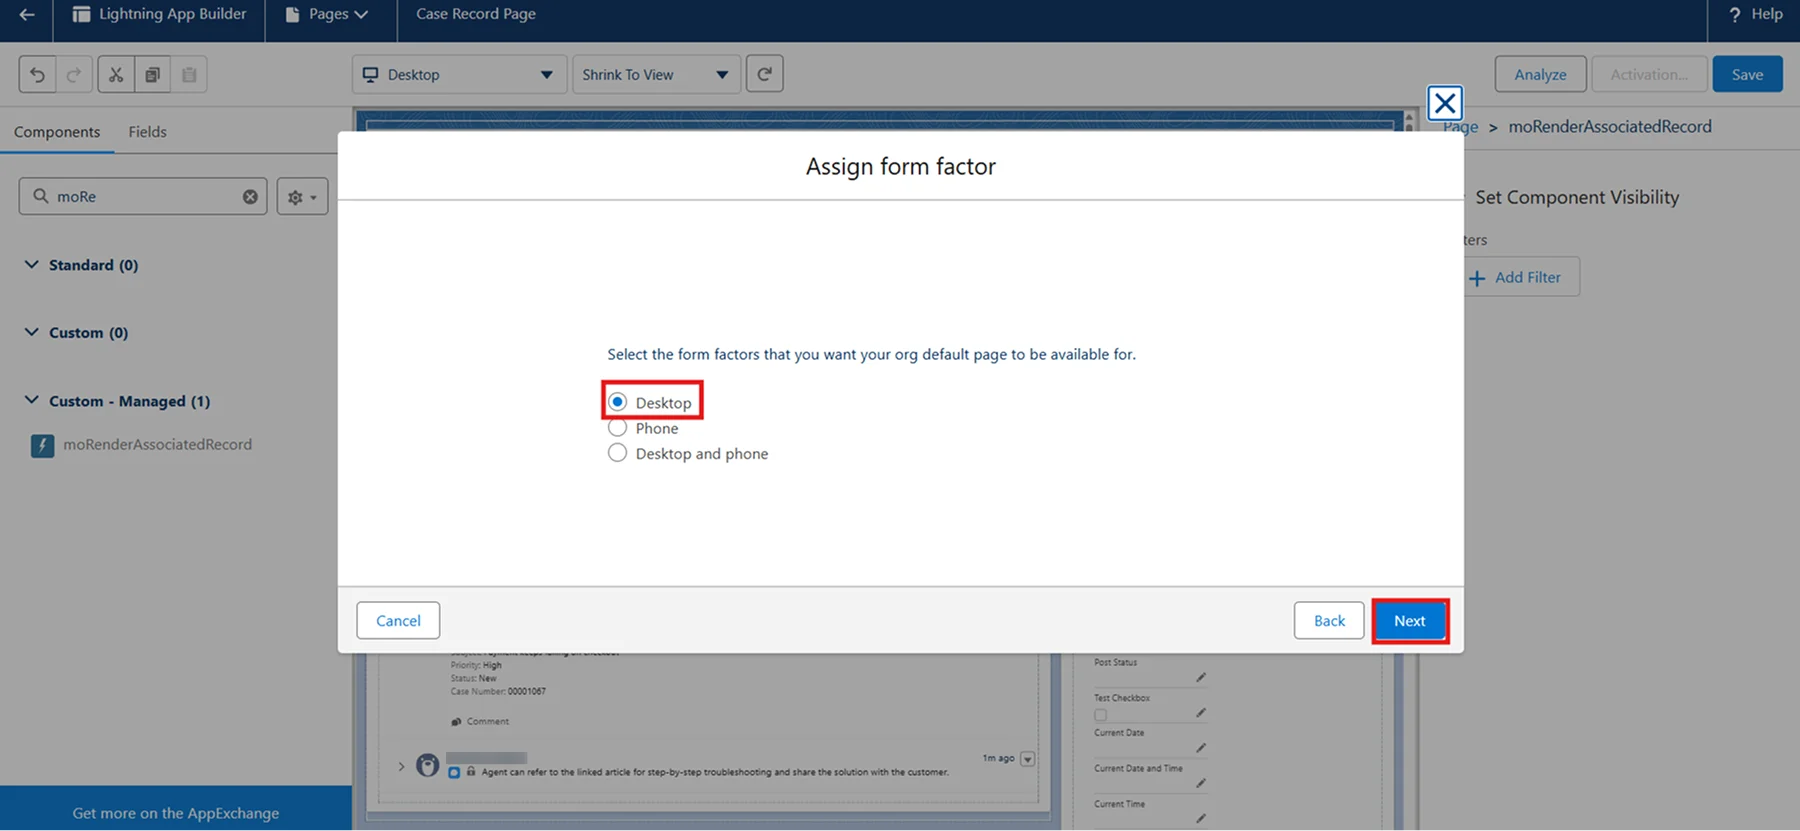Click the pencil icon next to Current Date

tap(1201, 748)
